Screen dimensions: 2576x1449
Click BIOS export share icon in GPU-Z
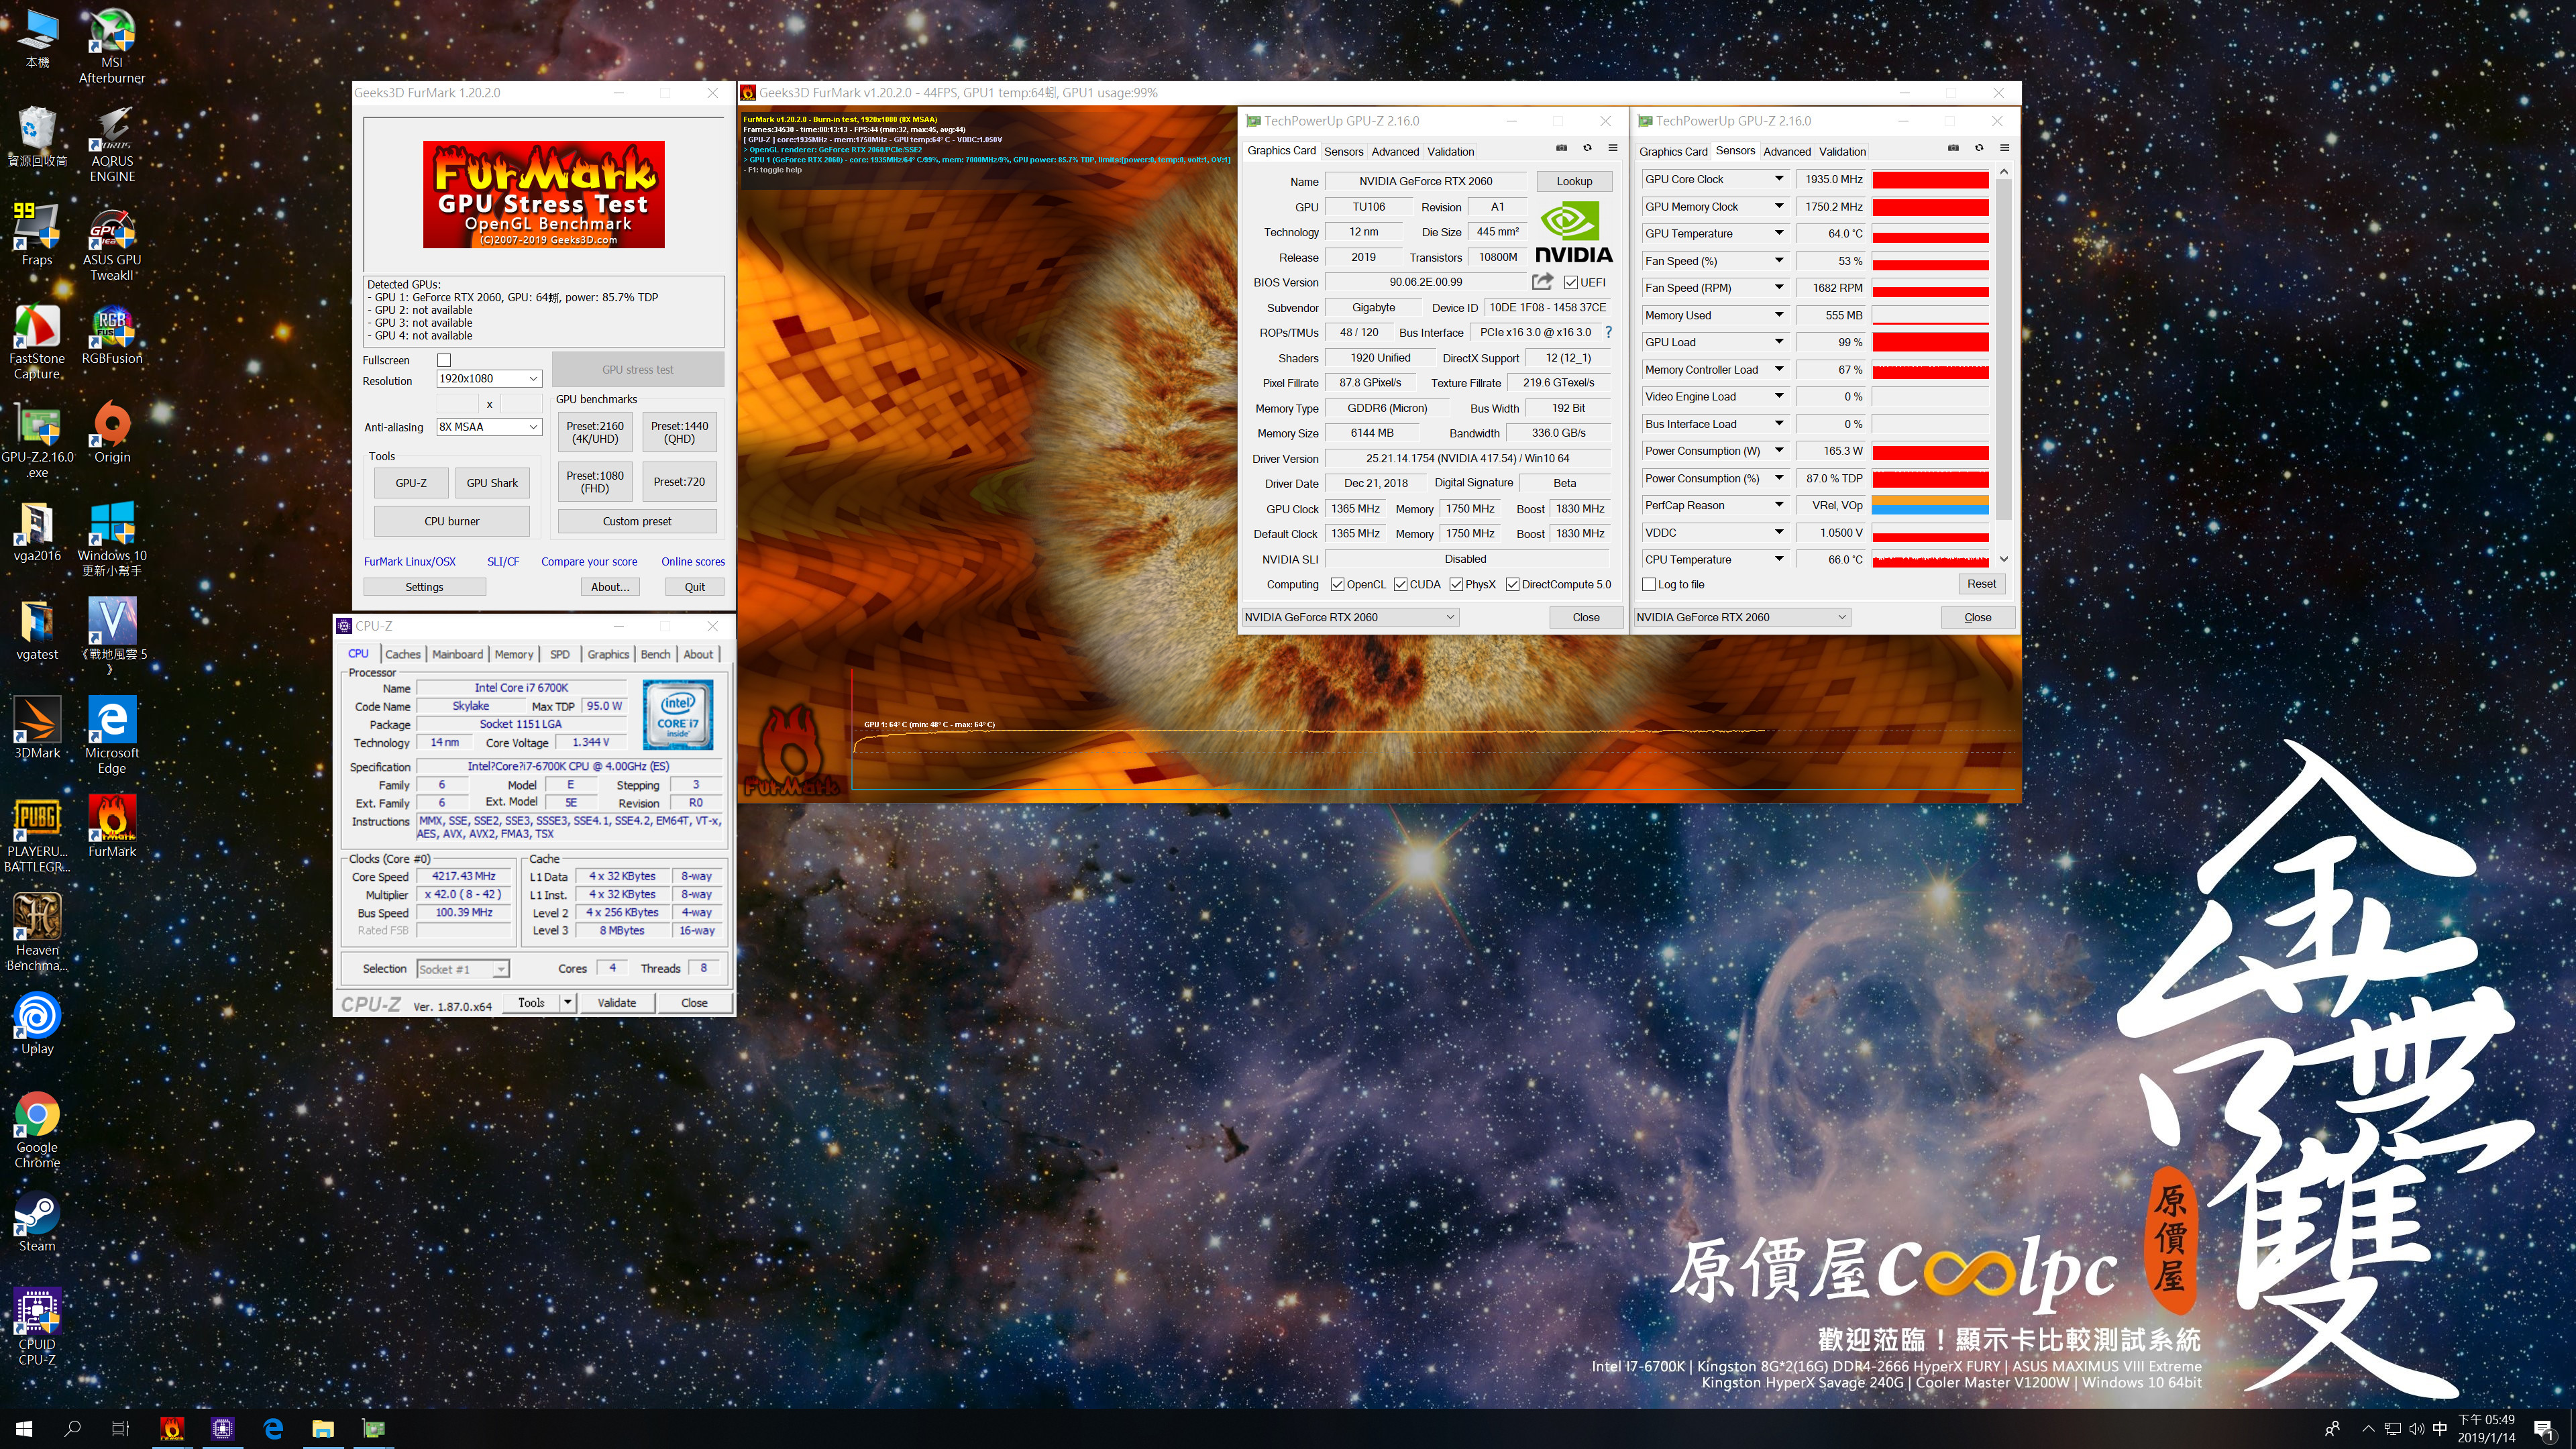(x=1542, y=282)
